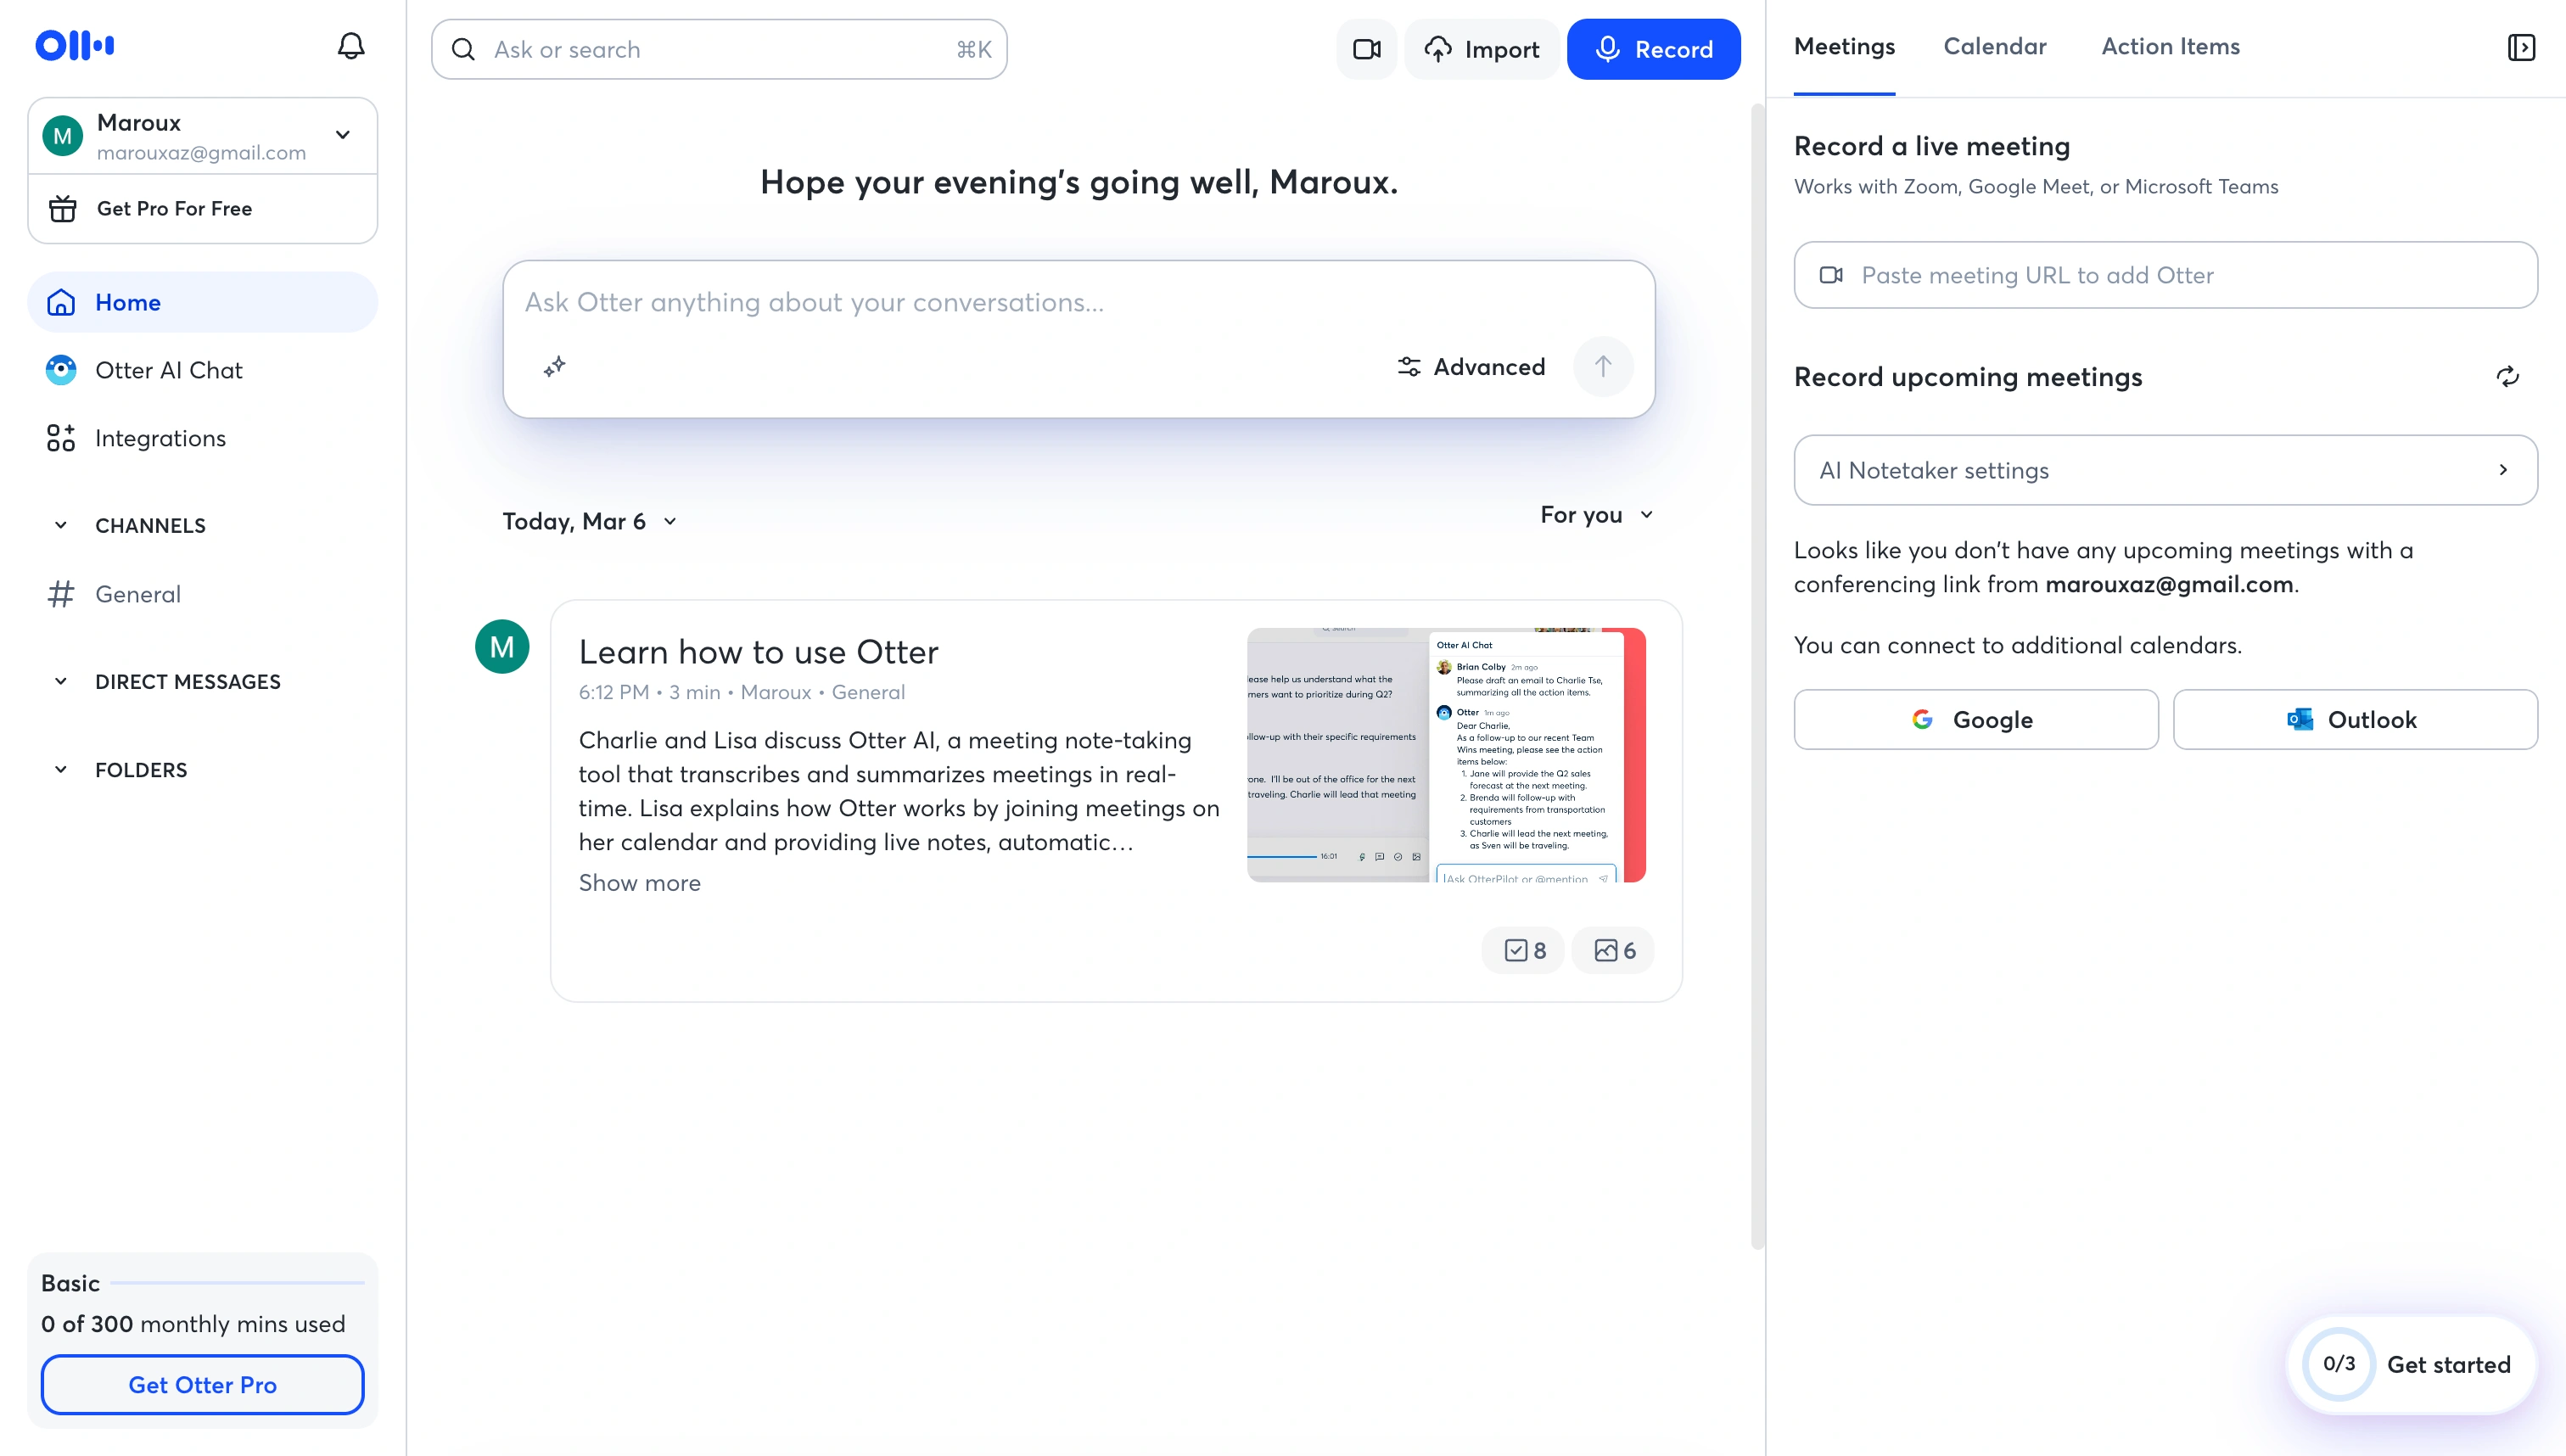The height and width of the screenshot is (1456, 2566).
Task: Open Advanced query options
Action: [x=1470, y=366]
